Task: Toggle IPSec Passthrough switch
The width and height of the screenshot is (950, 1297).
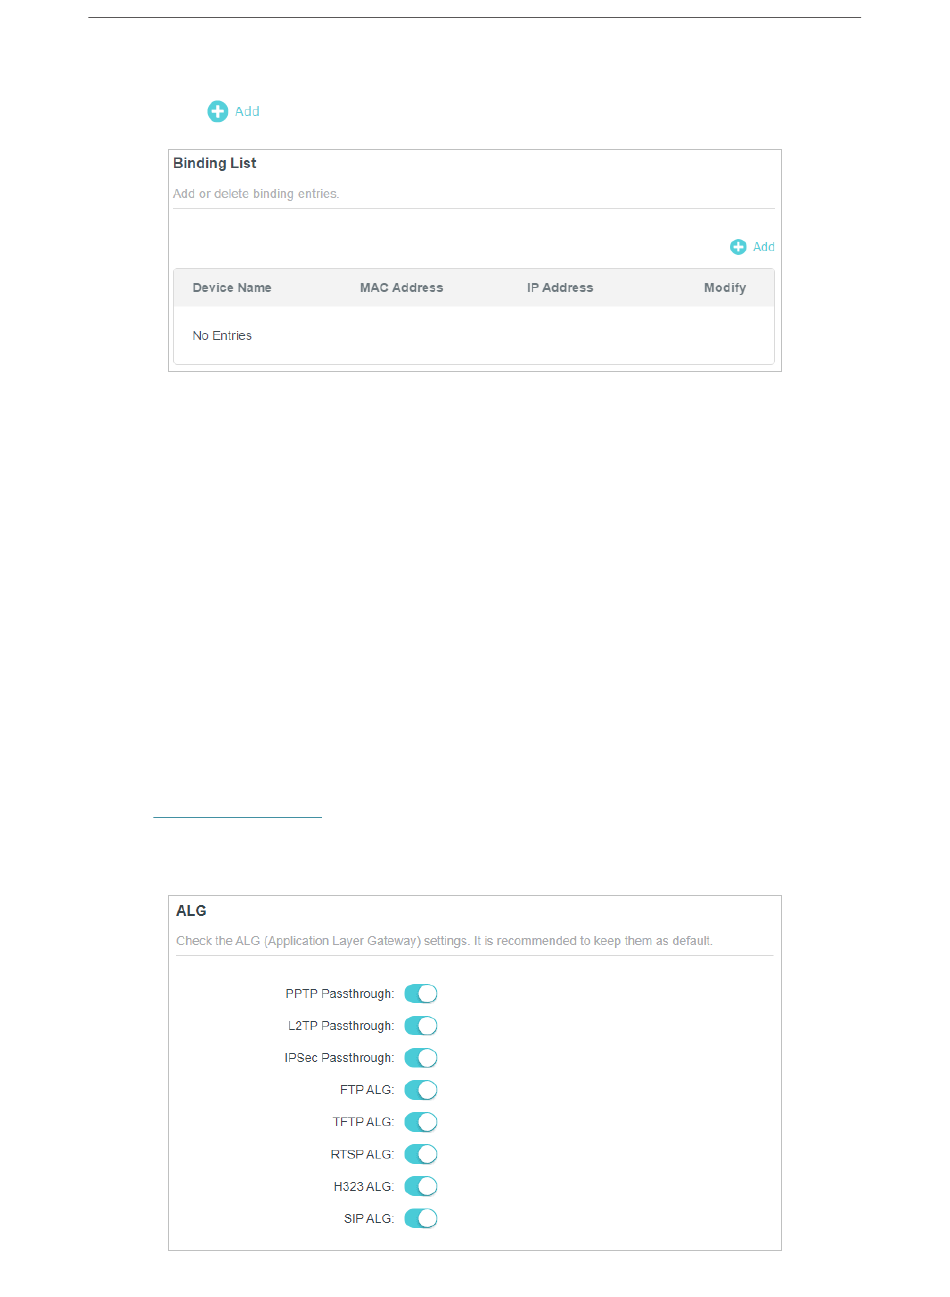Action: pos(421,1058)
